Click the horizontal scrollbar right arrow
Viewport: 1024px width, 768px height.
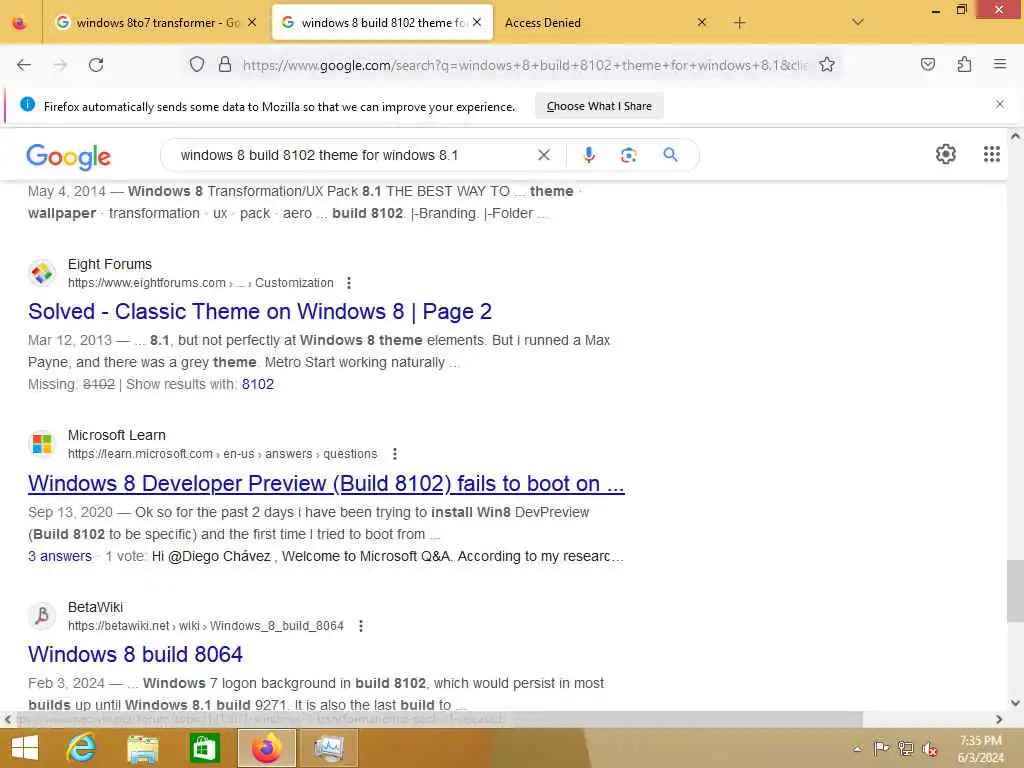coord(999,719)
